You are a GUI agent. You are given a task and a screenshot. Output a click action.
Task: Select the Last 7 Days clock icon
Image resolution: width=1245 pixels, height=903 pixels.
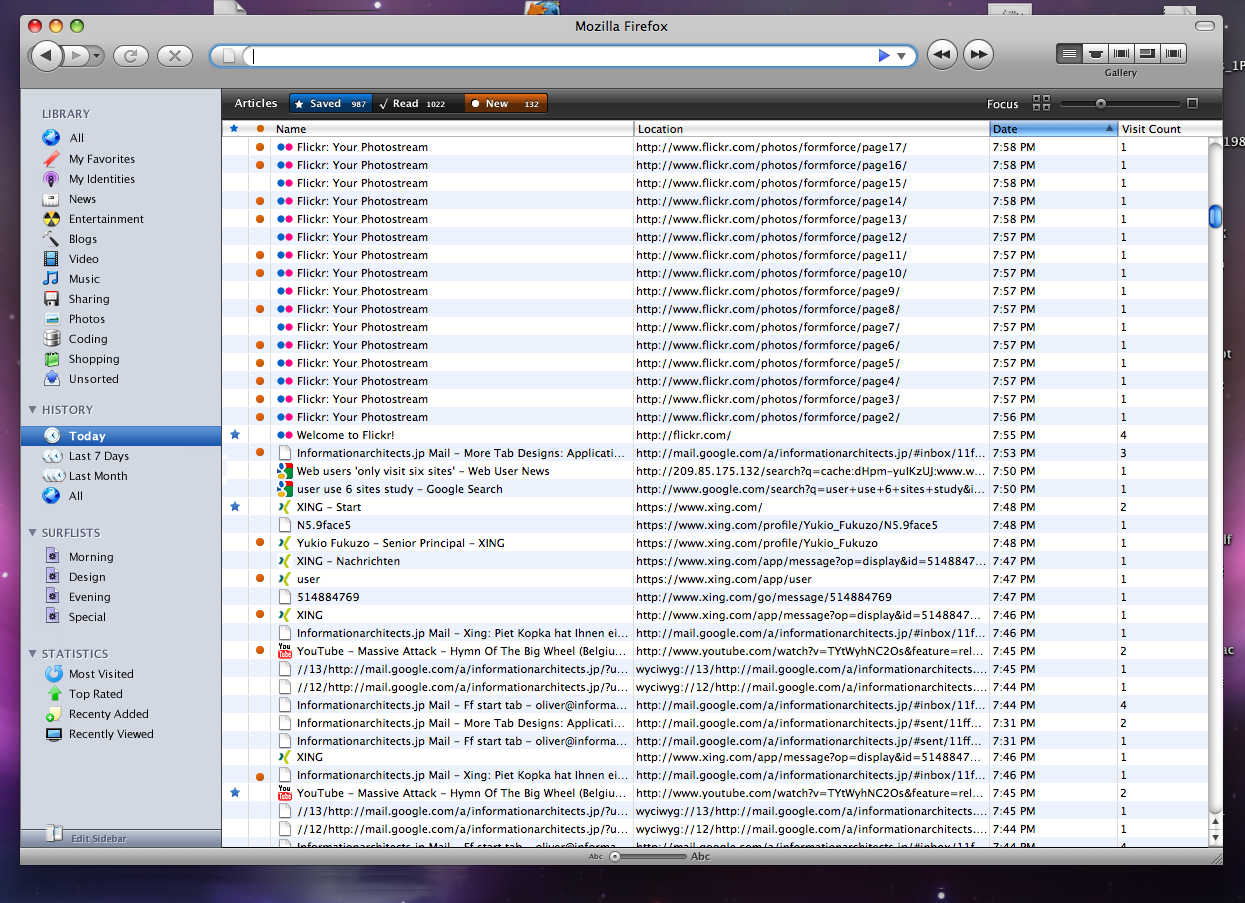(x=52, y=456)
